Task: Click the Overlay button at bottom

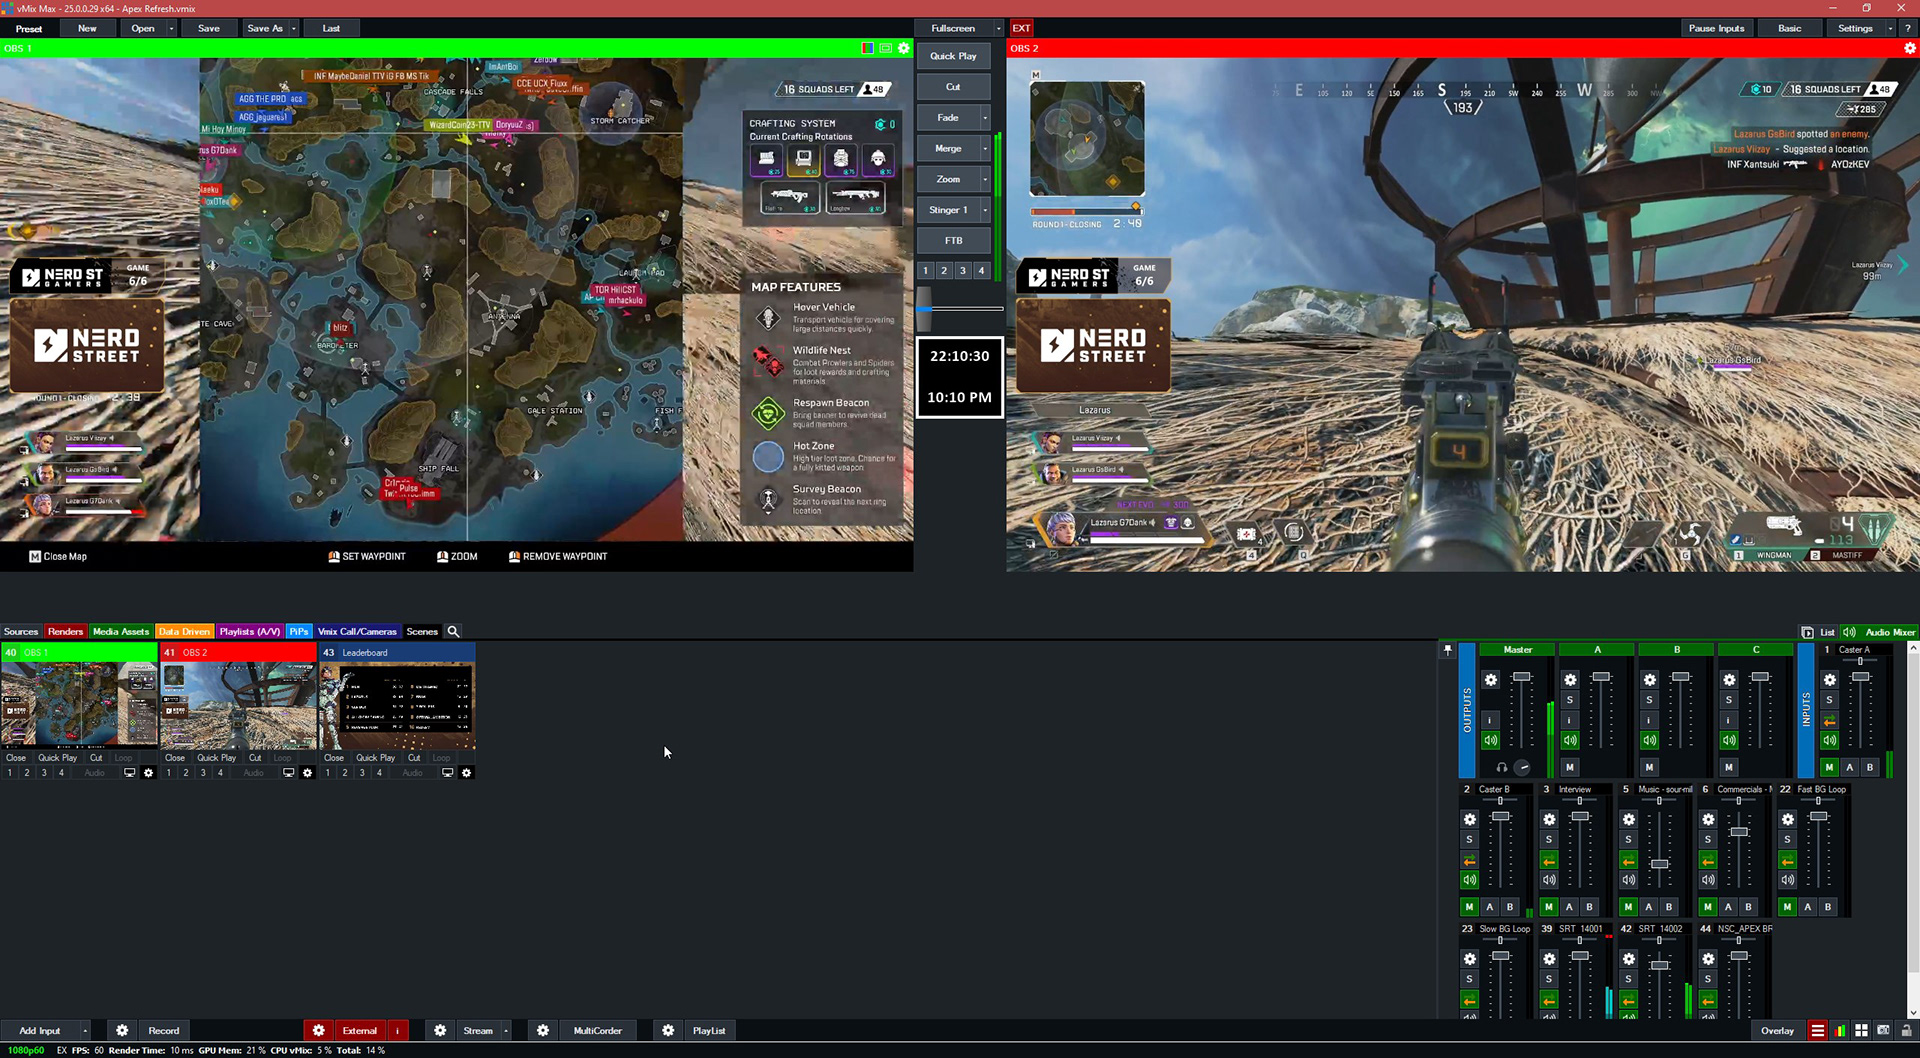Action: pos(1777,1031)
